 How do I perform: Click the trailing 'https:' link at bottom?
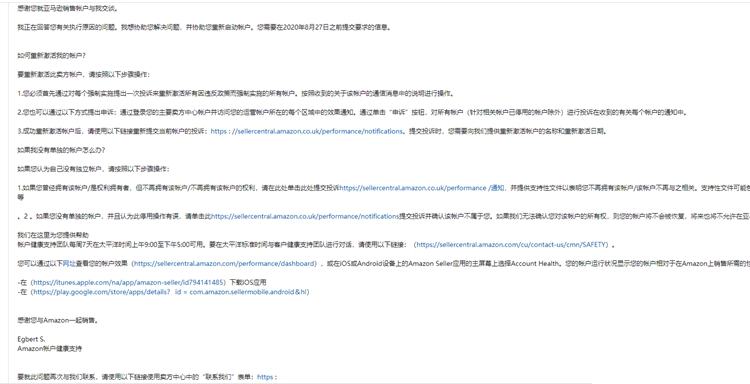[x=267, y=377]
